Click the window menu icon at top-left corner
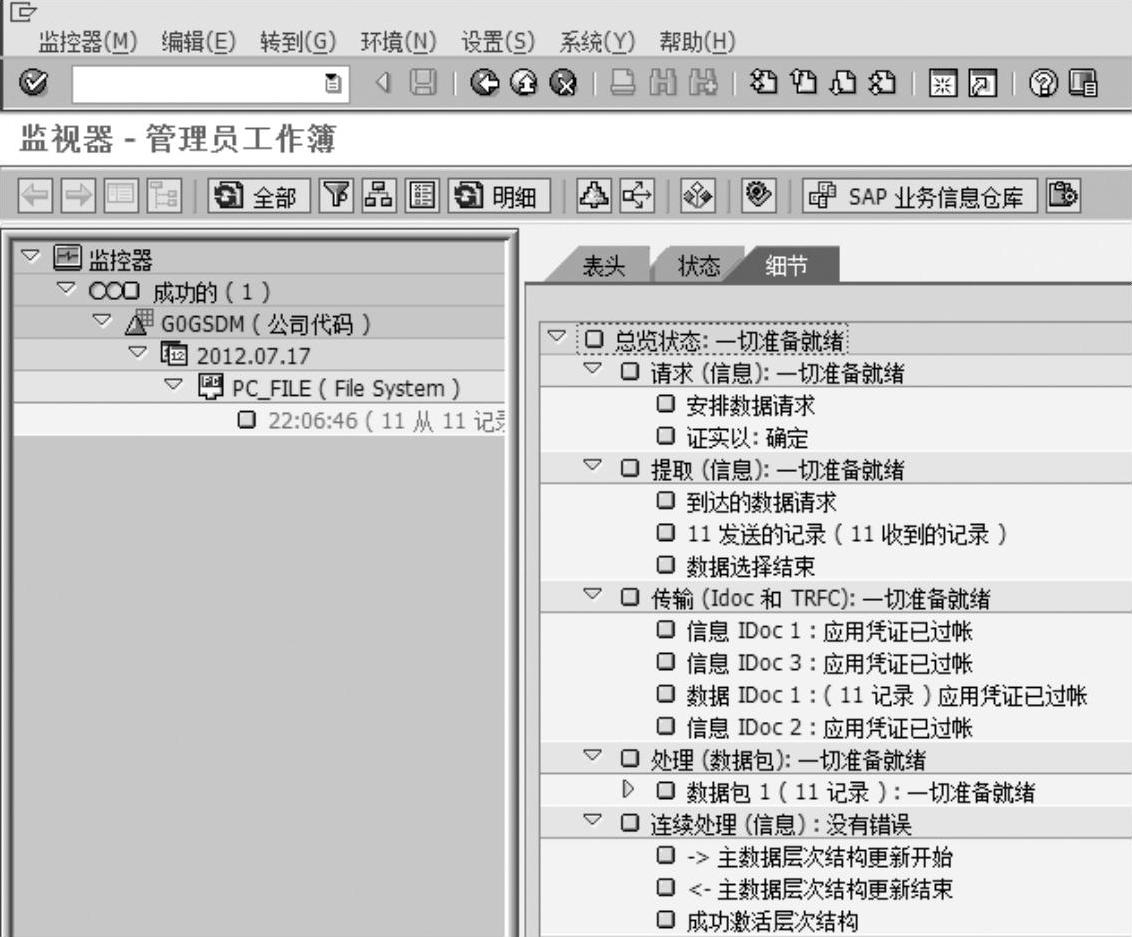This screenshot has width=1132, height=937. click(22, 12)
